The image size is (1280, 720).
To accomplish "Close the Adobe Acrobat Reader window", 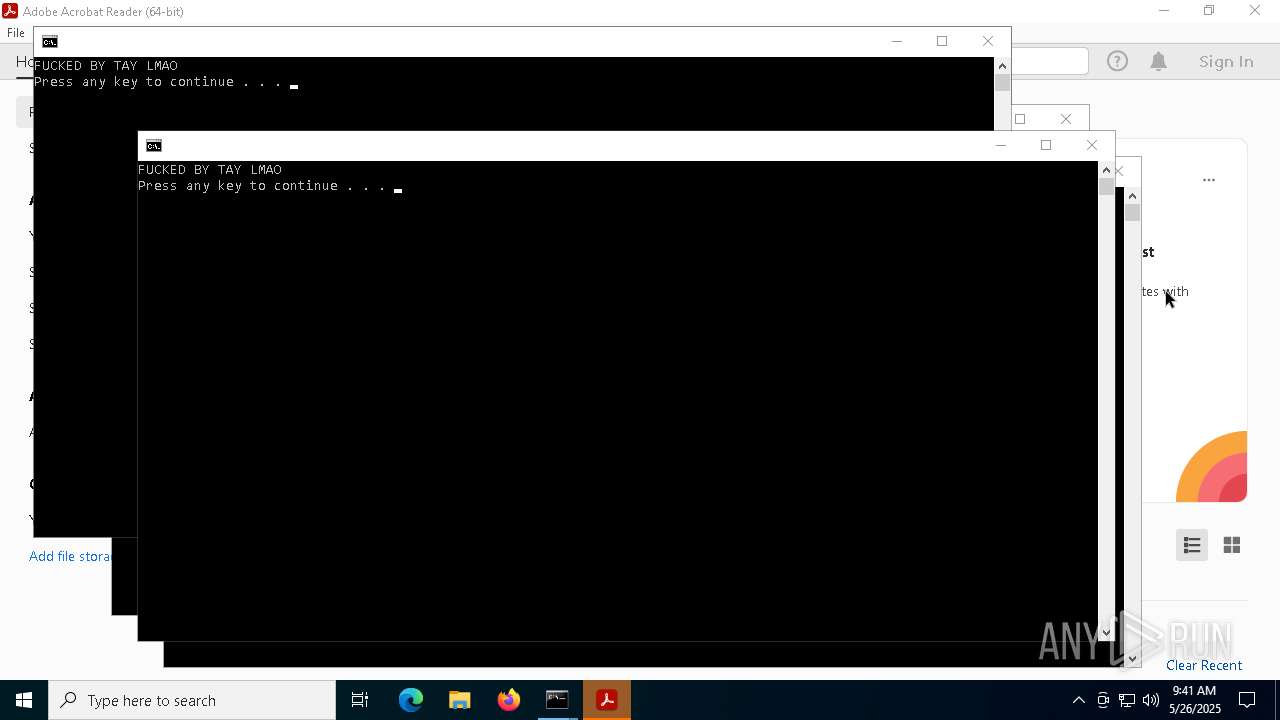I will (x=1255, y=11).
